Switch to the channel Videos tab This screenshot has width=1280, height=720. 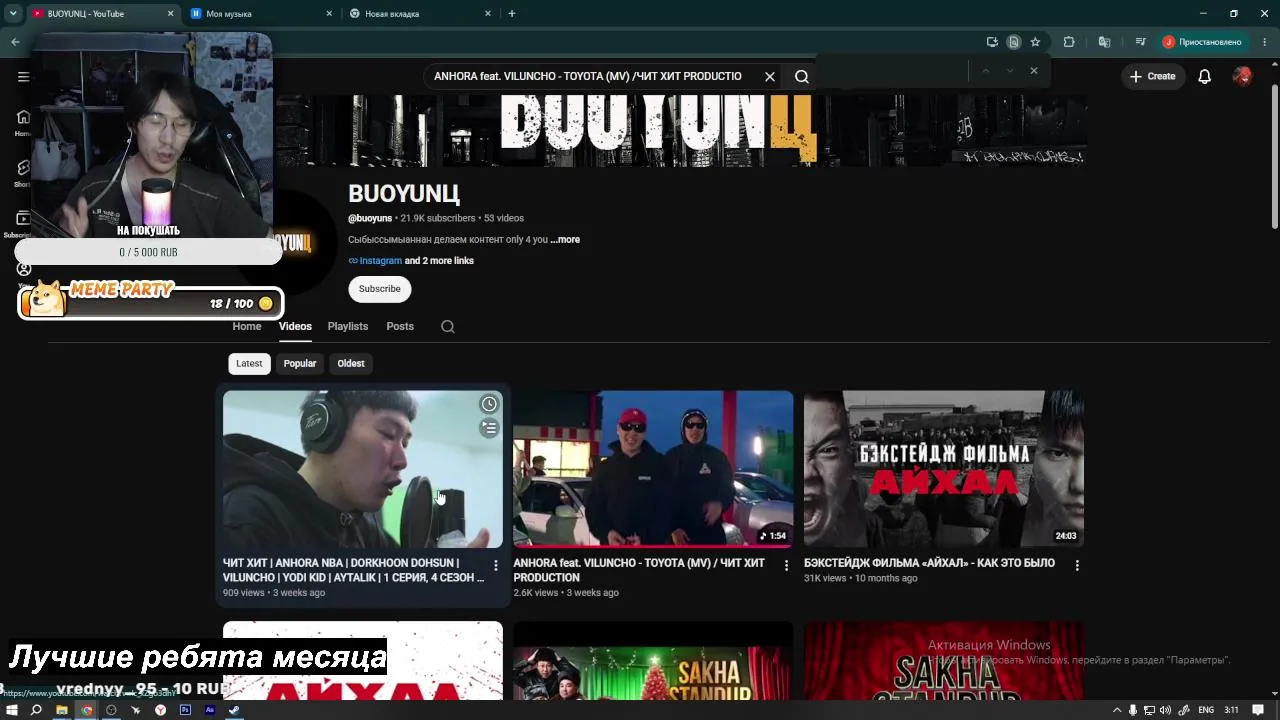point(295,327)
